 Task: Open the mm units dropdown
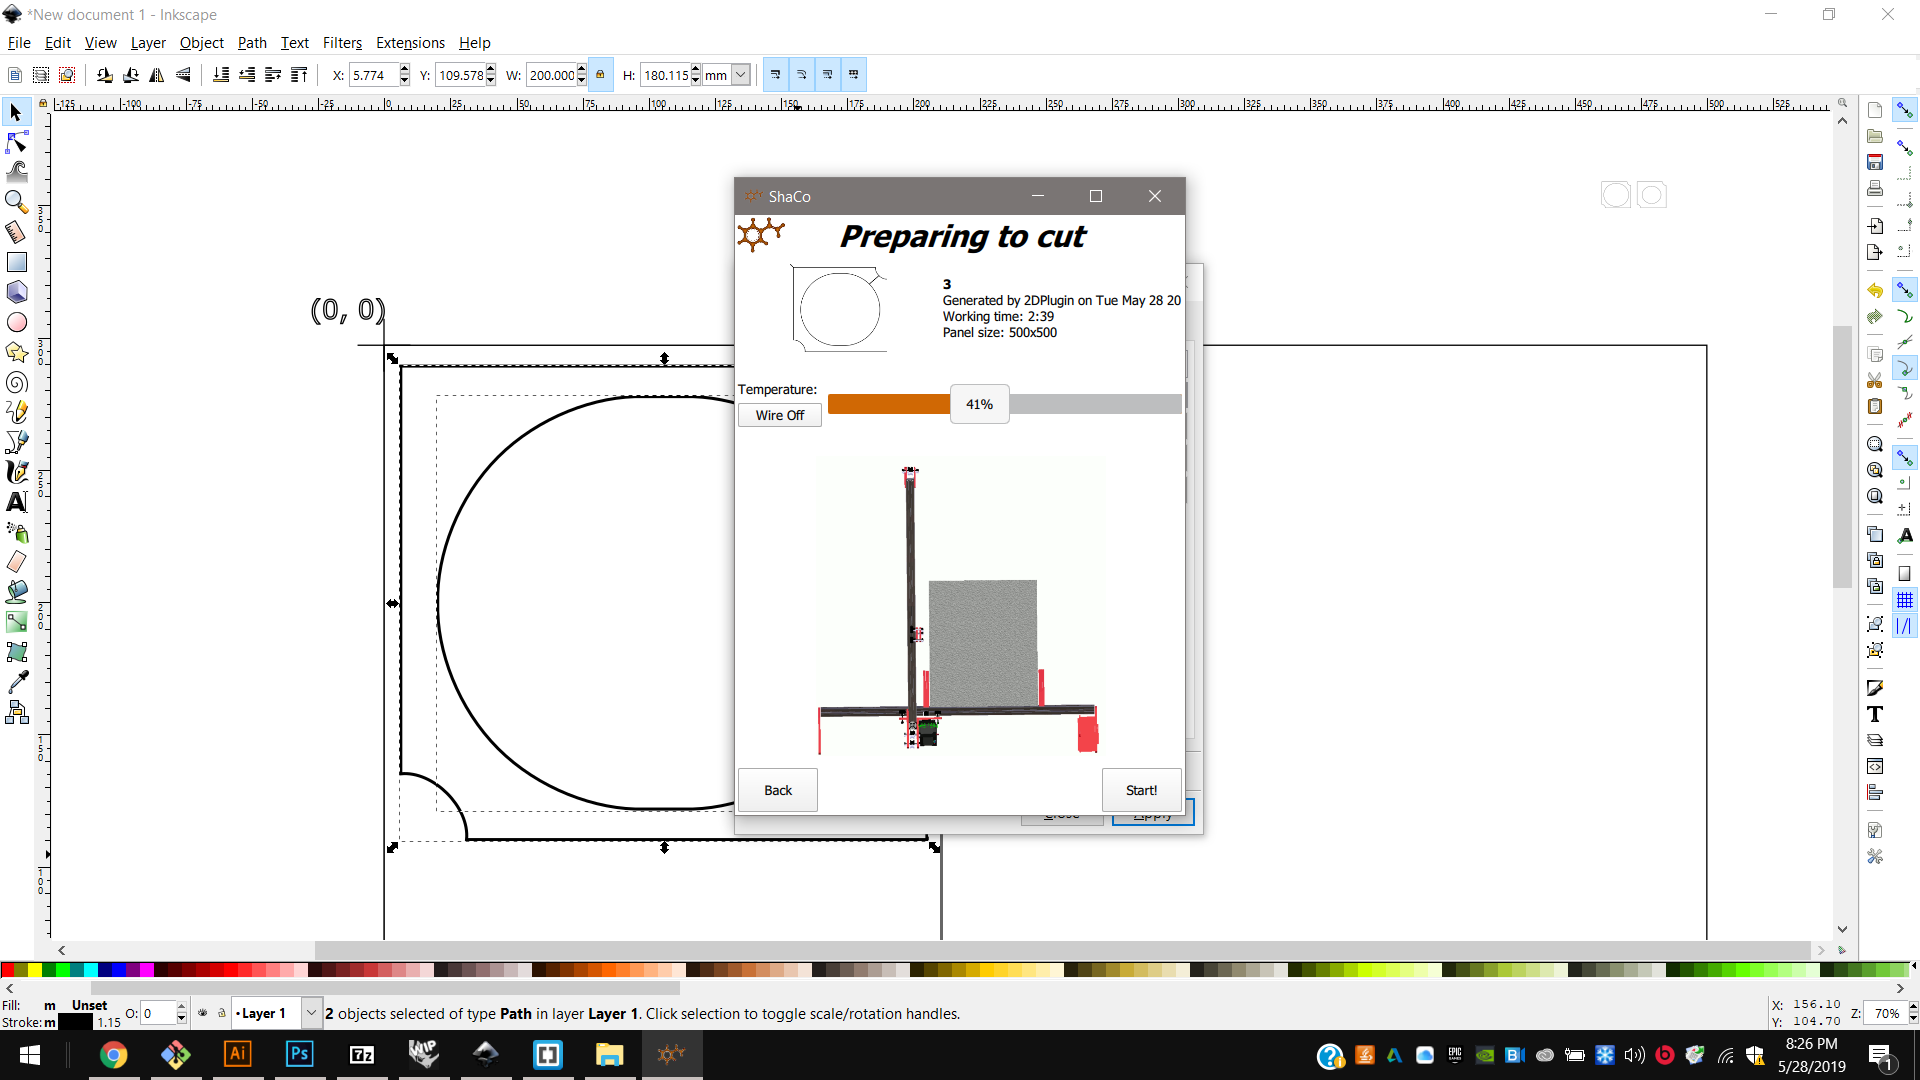coord(741,75)
